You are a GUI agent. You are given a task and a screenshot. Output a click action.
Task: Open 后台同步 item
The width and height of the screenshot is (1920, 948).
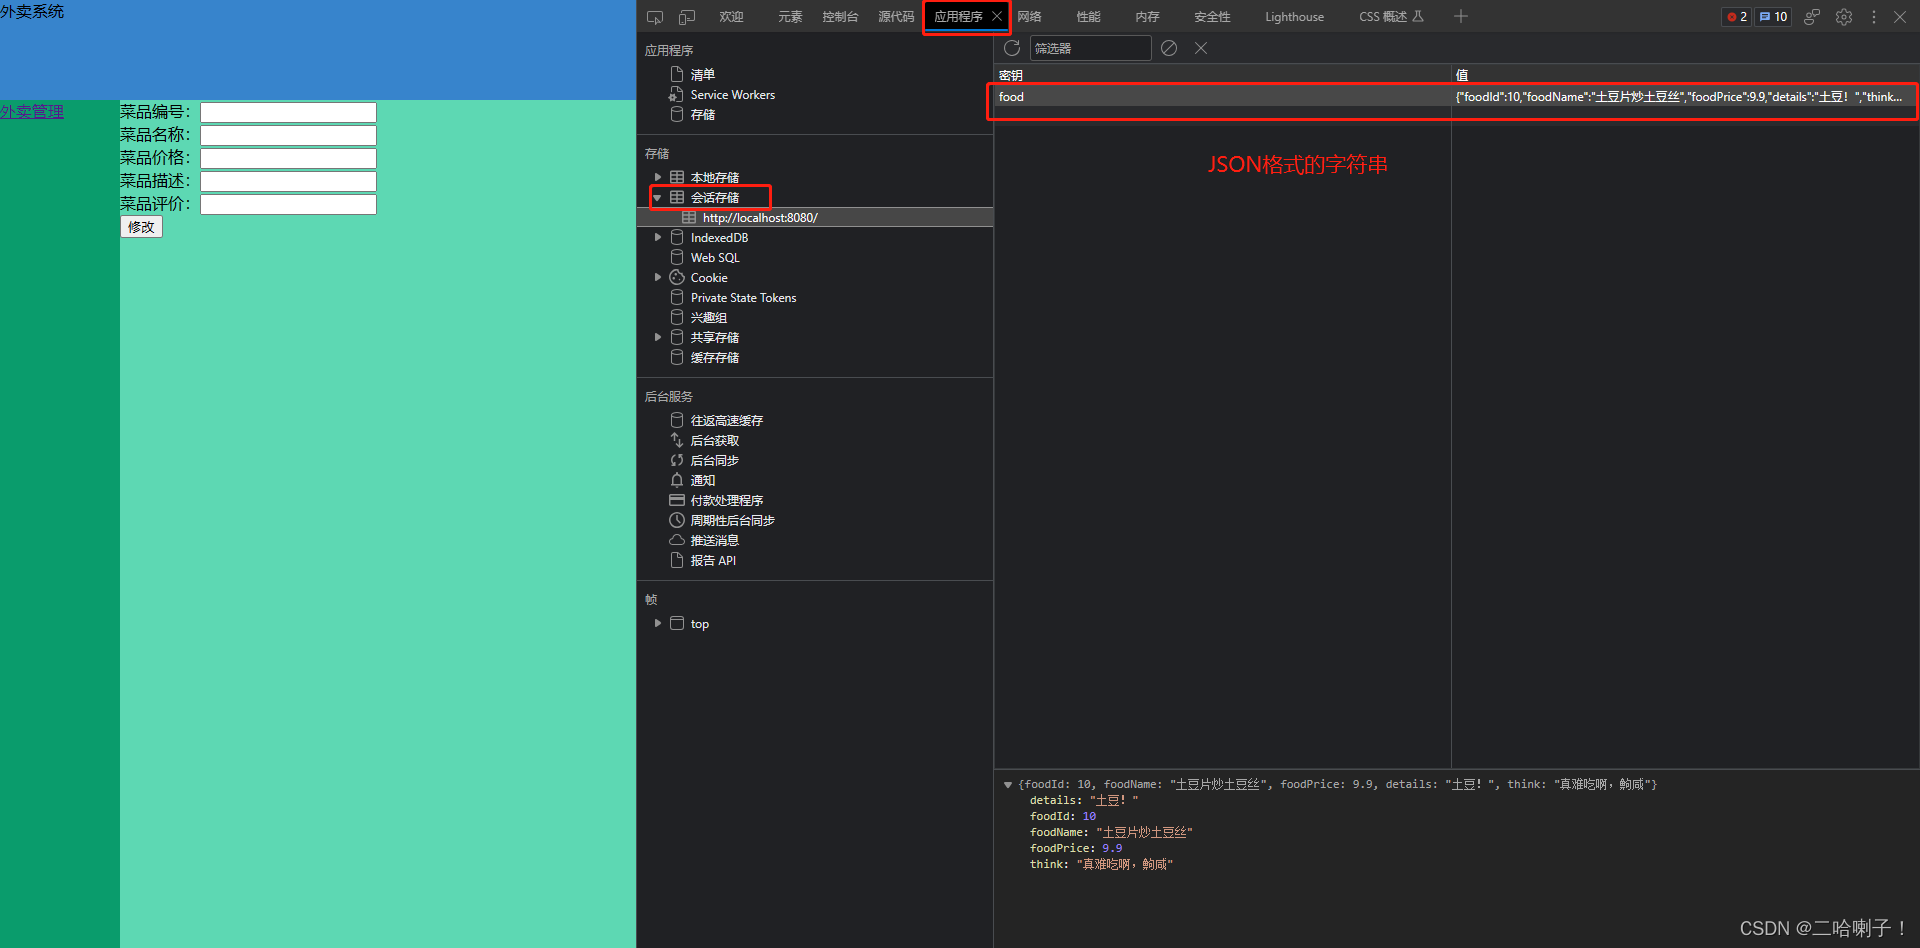click(715, 460)
